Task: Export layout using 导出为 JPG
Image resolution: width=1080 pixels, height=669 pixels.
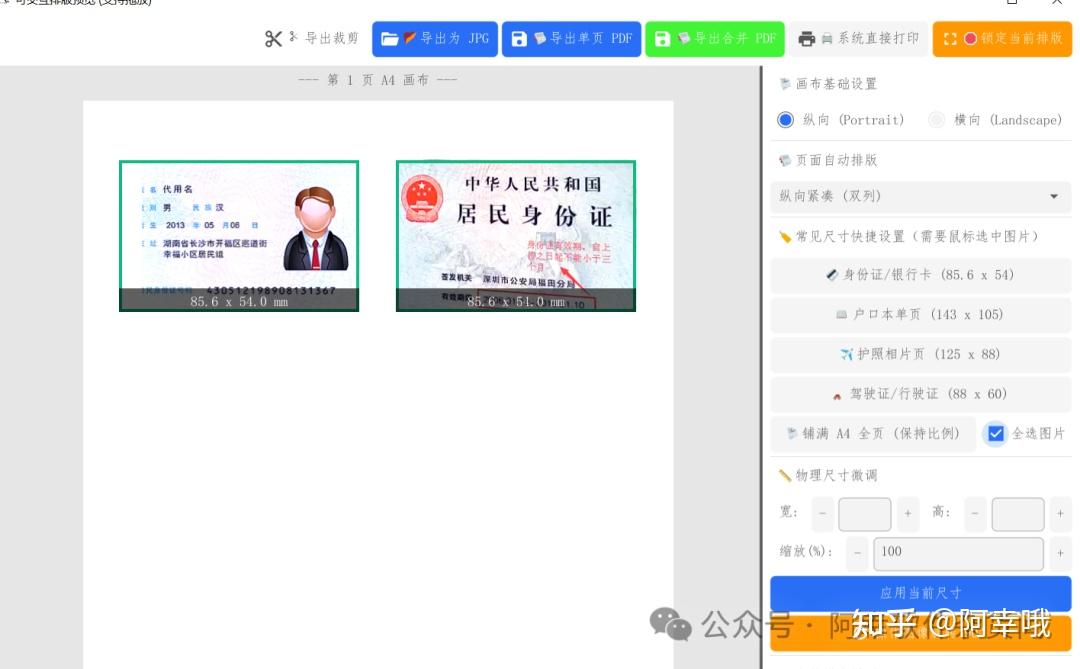Action: 435,39
